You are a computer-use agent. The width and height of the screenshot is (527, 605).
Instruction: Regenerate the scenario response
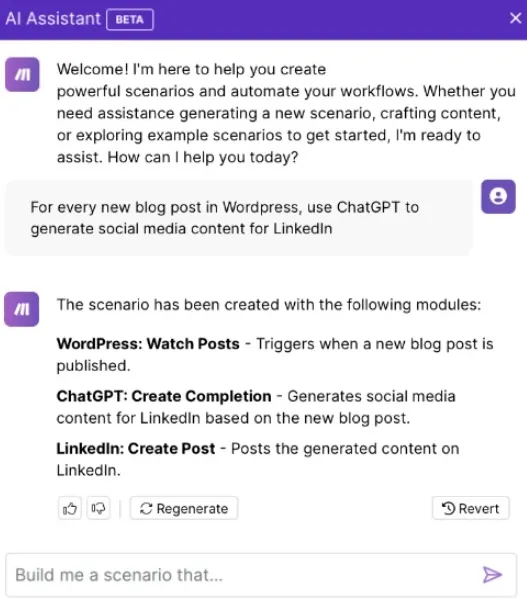point(184,508)
